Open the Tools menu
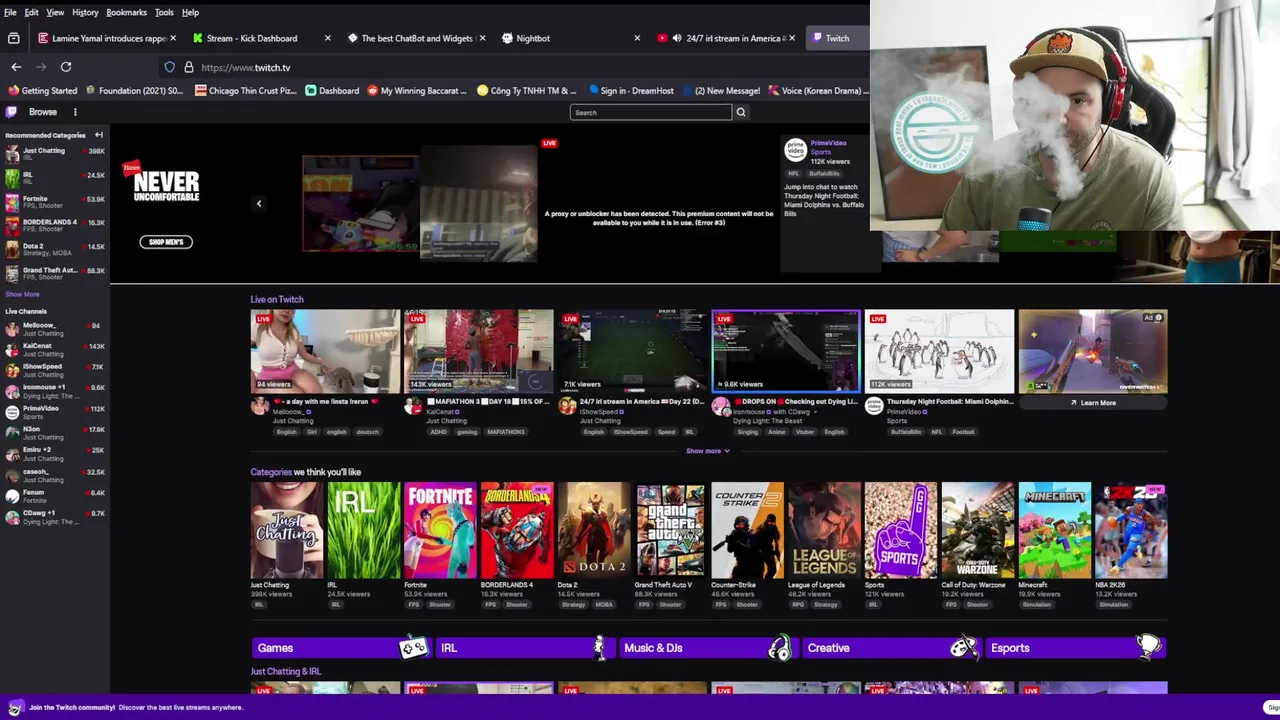This screenshot has height=720, width=1280. coord(164,12)
